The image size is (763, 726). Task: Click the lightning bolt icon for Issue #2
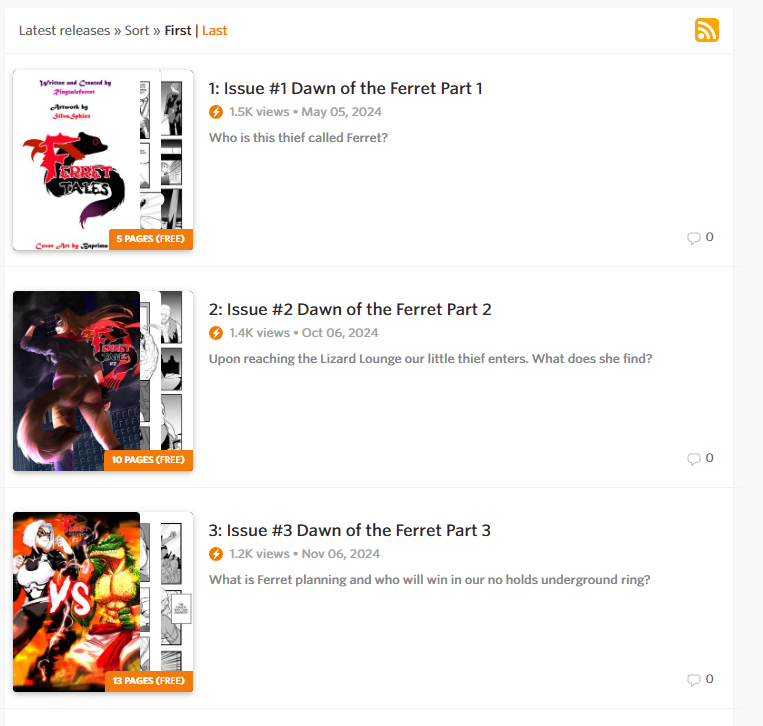click(x=216, y=333)
